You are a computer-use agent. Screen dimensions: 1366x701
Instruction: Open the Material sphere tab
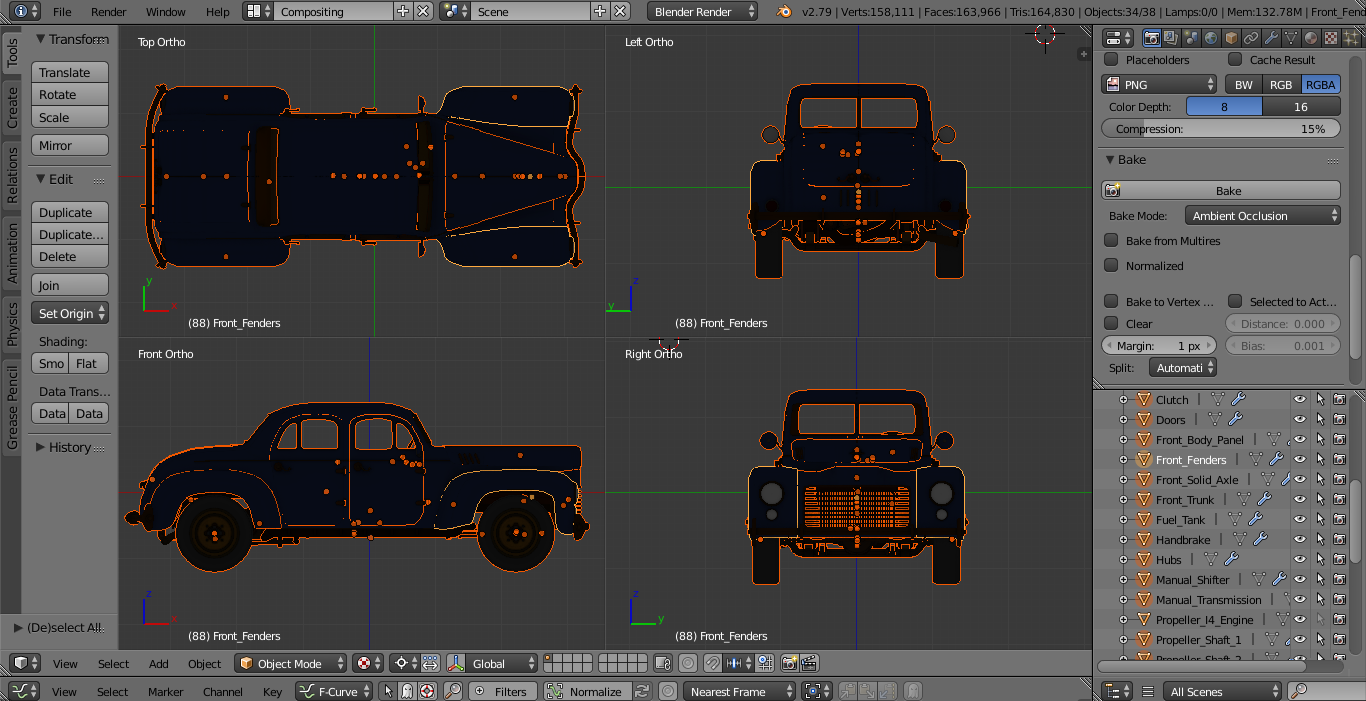[x=1311, y=38]
